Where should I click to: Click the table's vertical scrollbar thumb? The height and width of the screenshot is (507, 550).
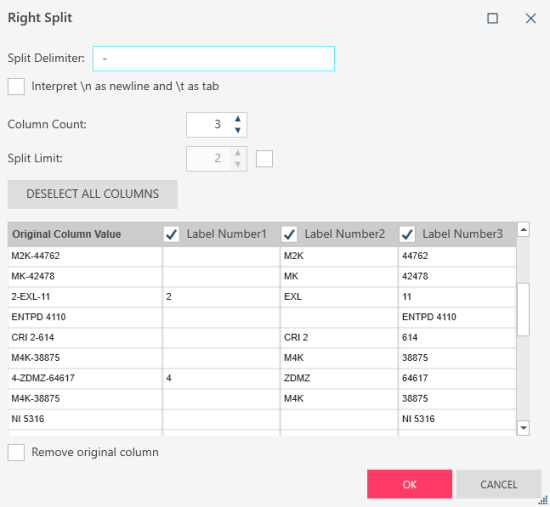523,309
